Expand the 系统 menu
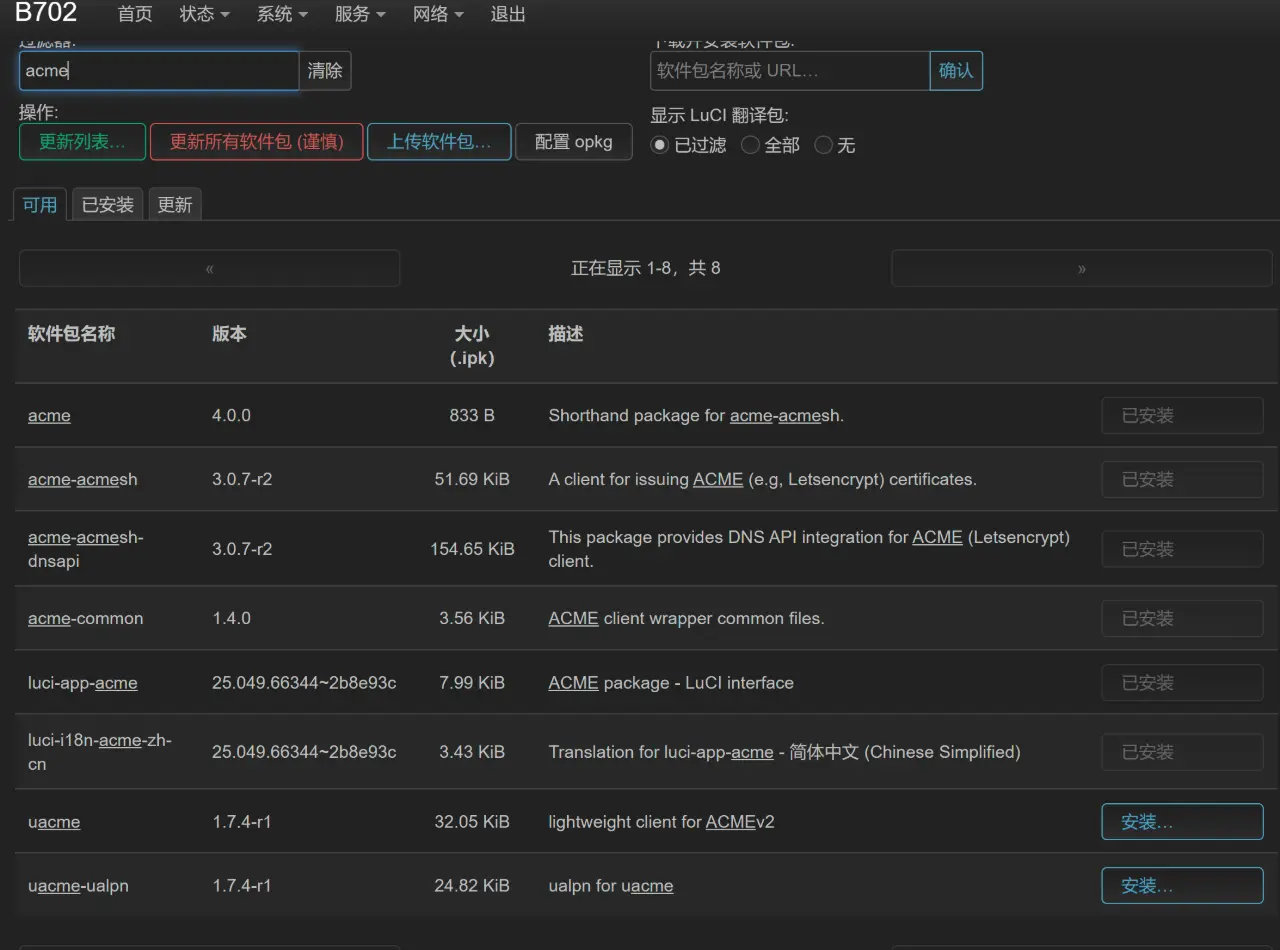1280x950 pixels. pyautogui.click(x=281, y=14)
